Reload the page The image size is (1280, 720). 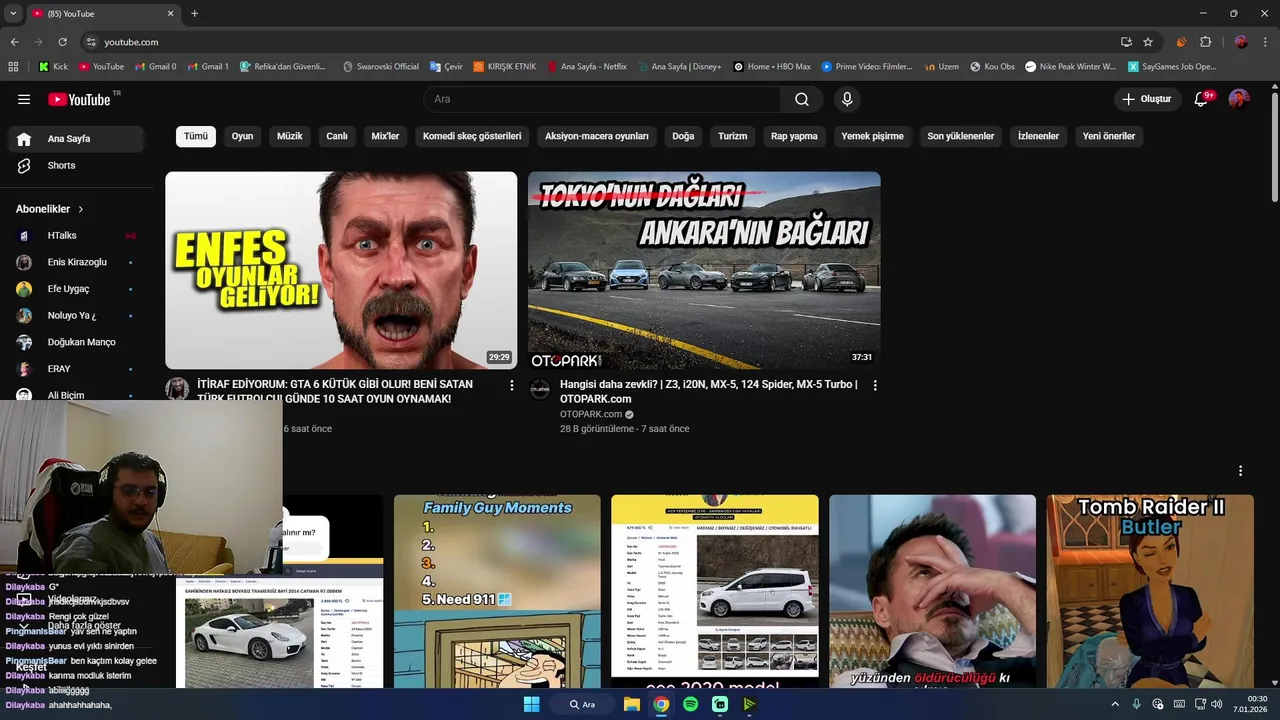point(62,42)
